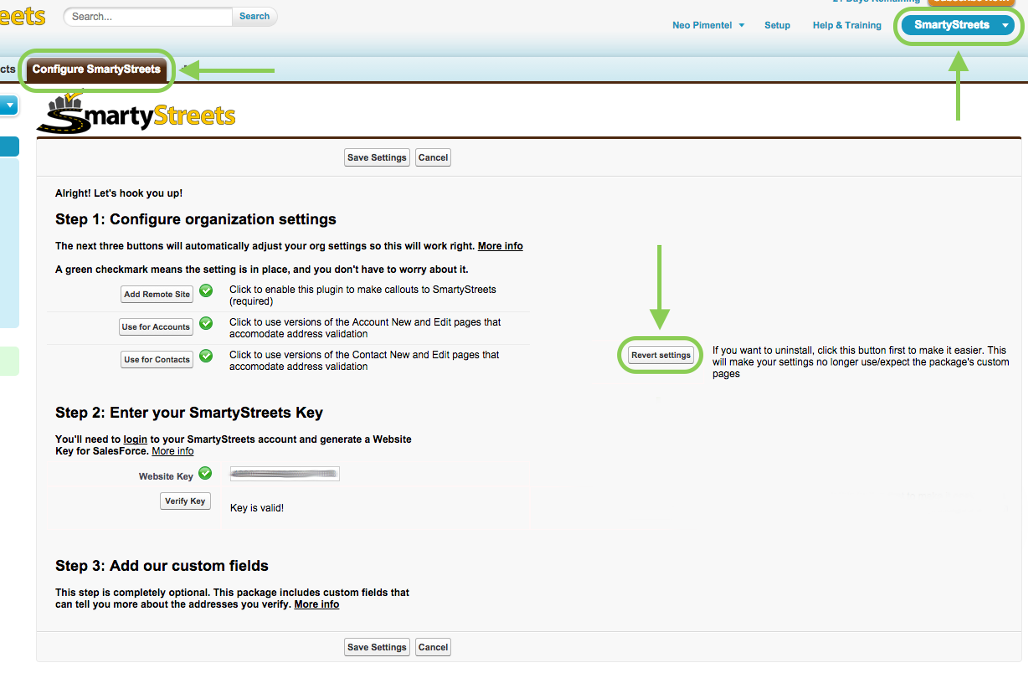The image size is (1028, 673).
Task: Click the Use for Contacts button
Action: (x=157, y=360)
